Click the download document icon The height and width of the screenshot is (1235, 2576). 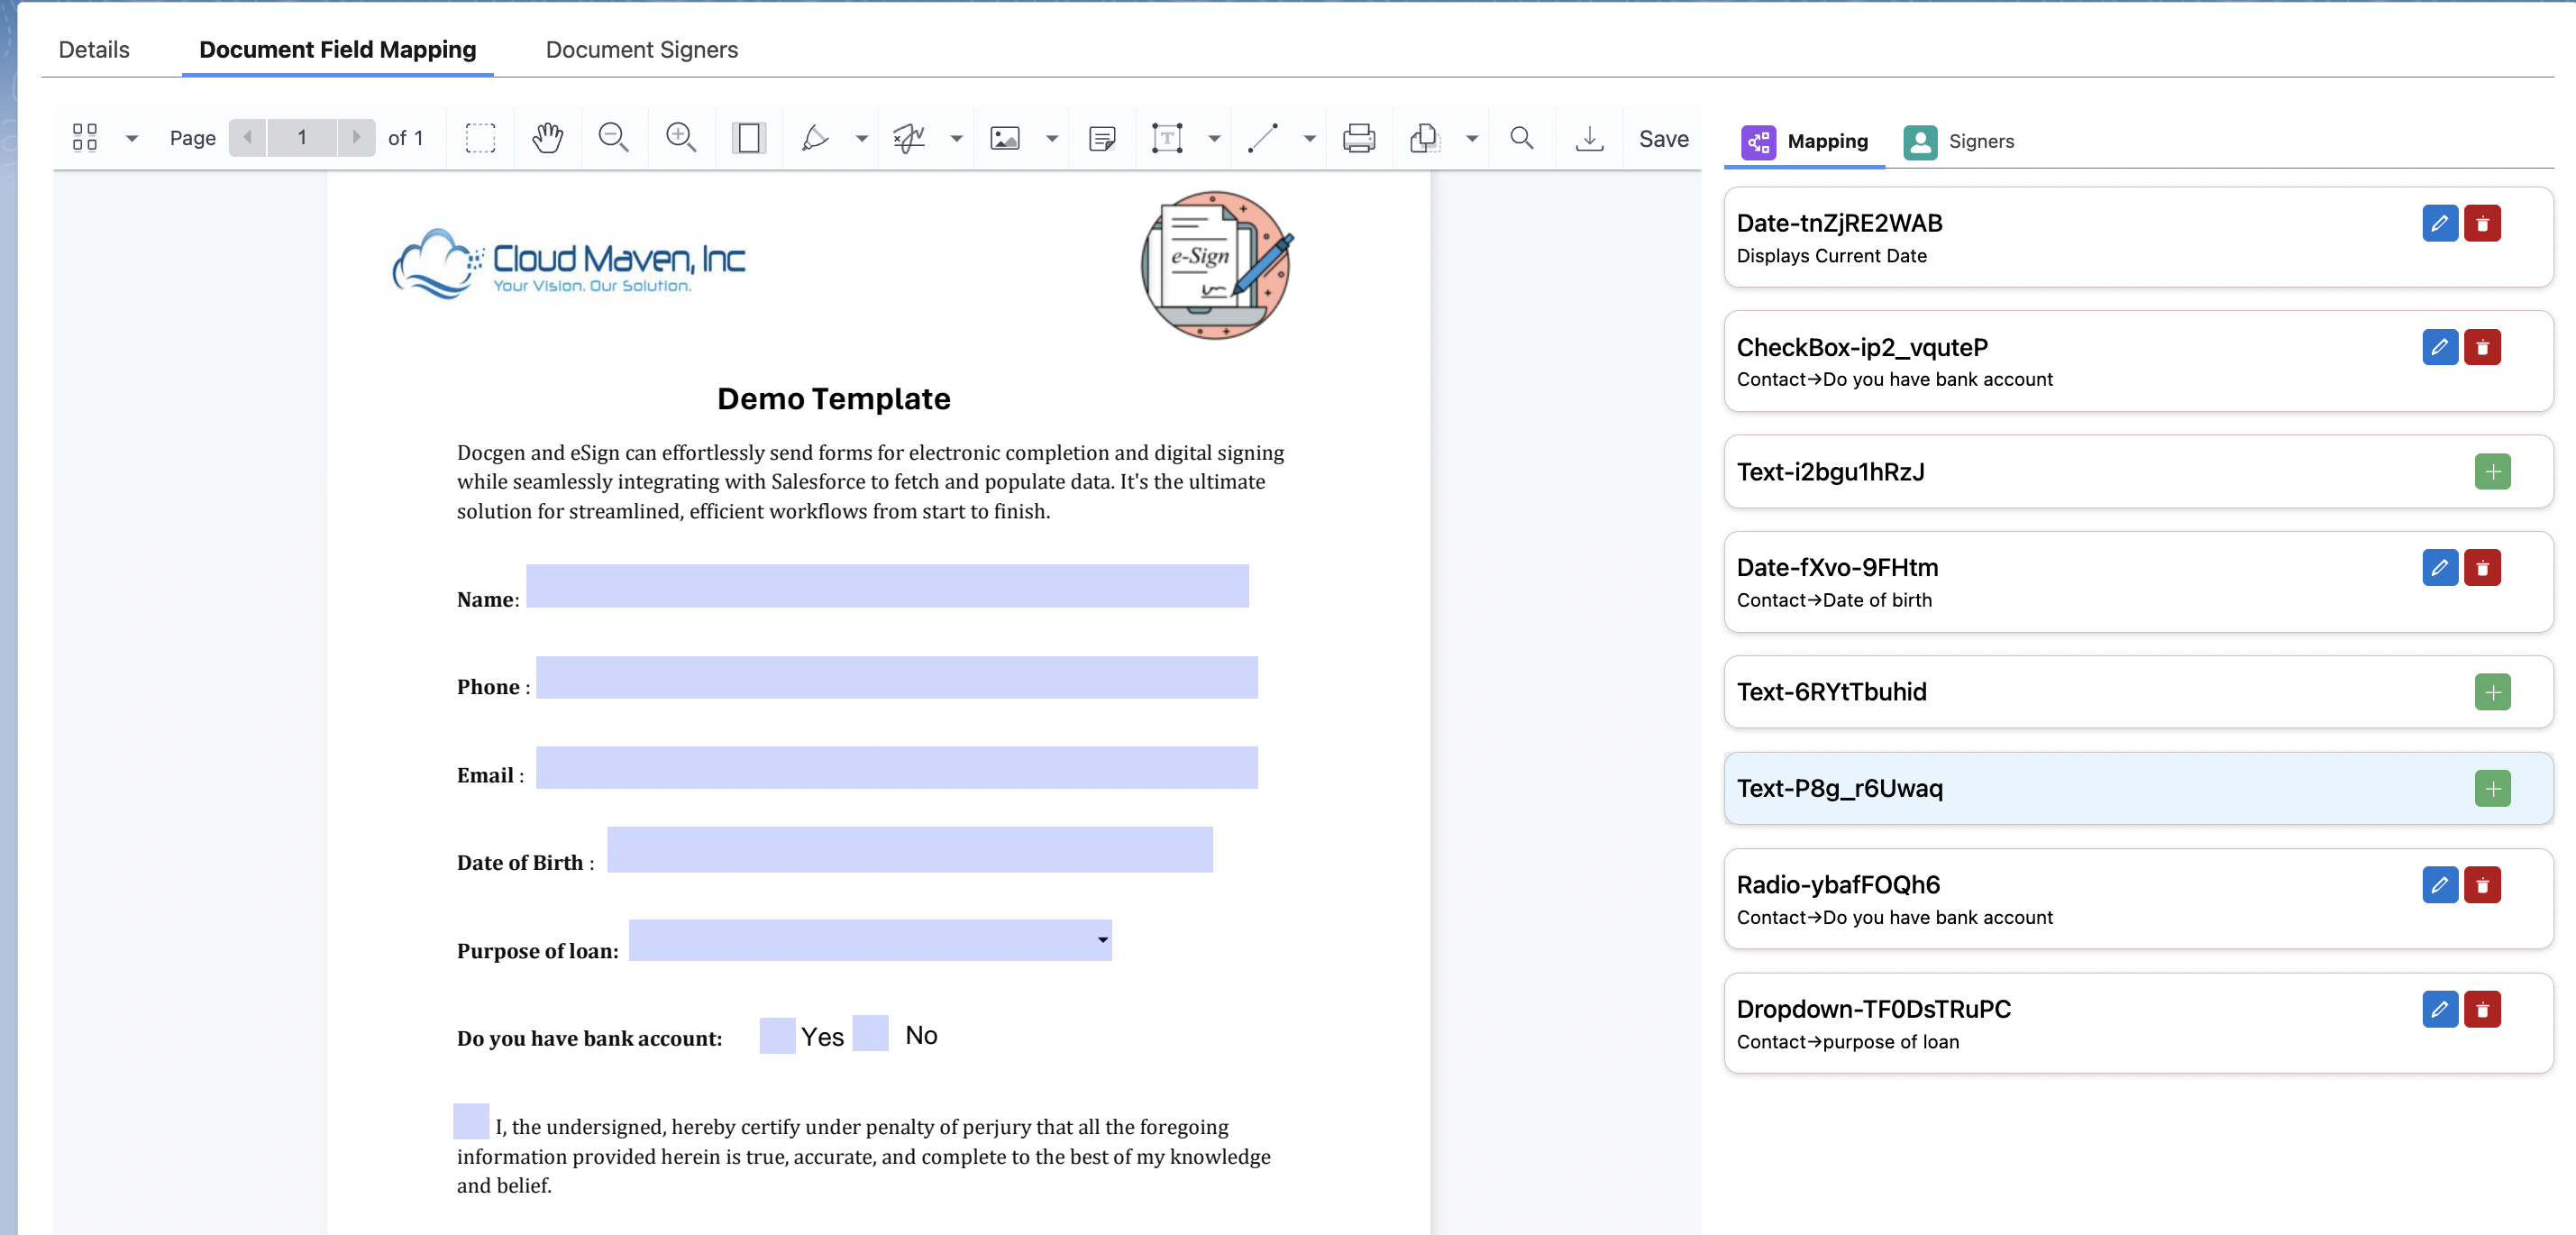[1589, 138]
